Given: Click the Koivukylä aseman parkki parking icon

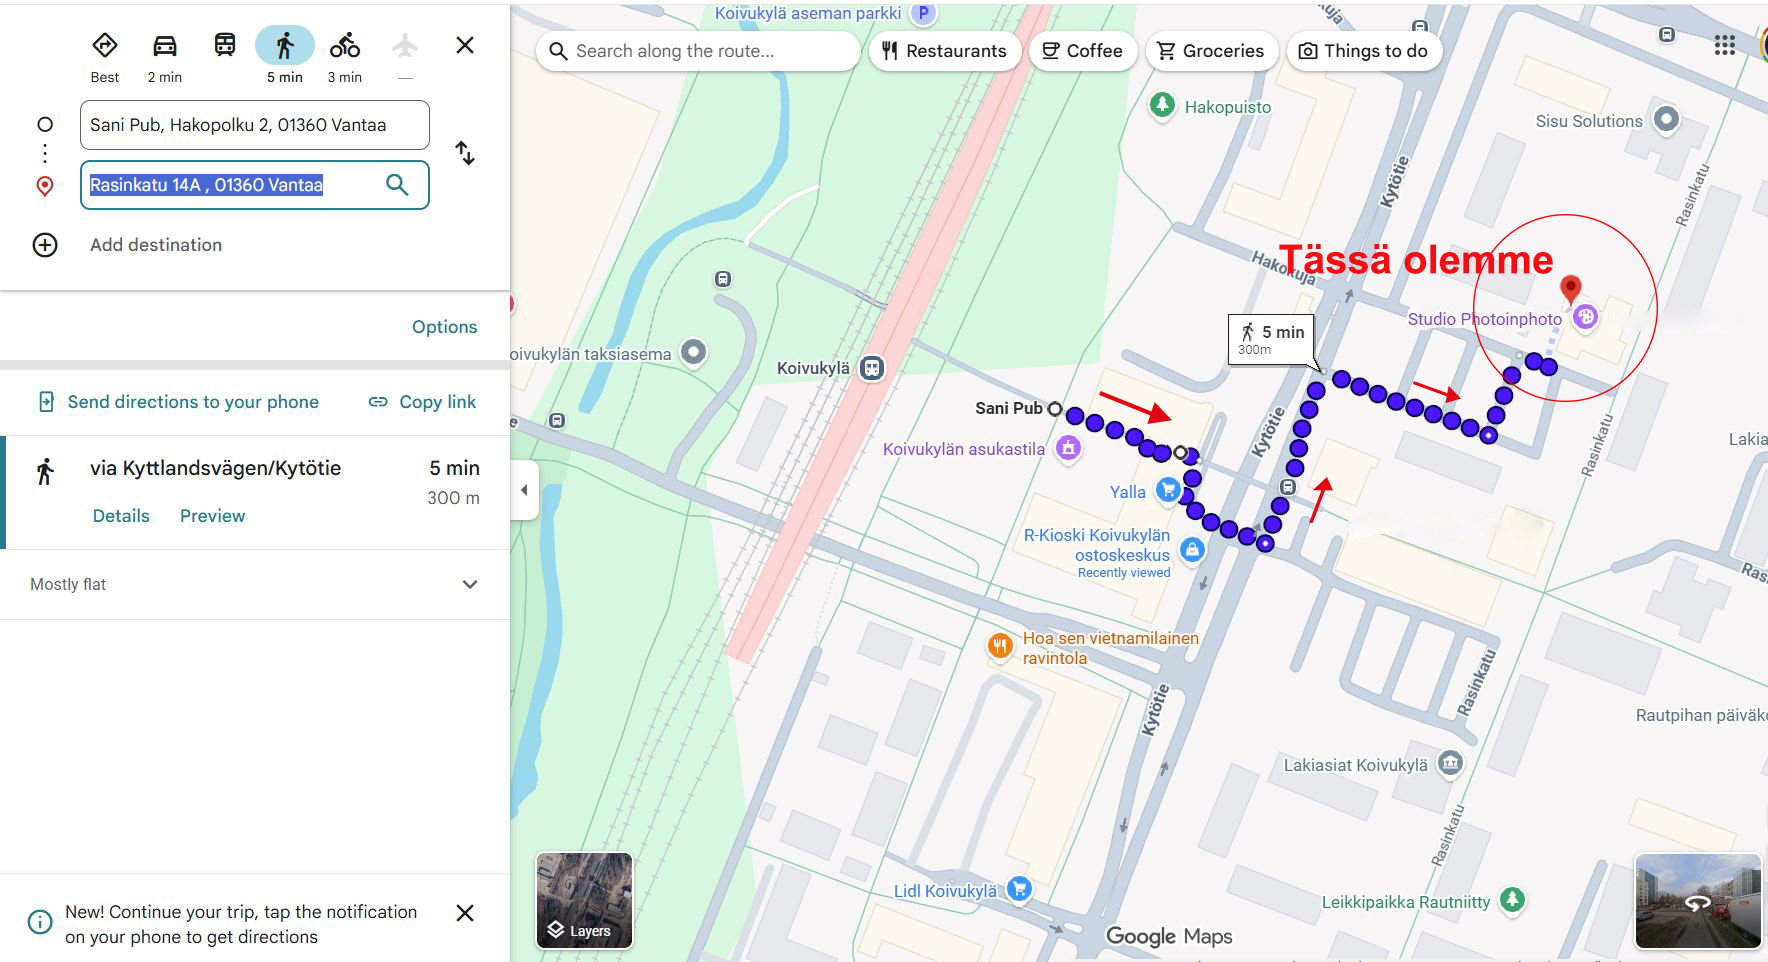Looking at the screenshot, I should tap(924, 13).
